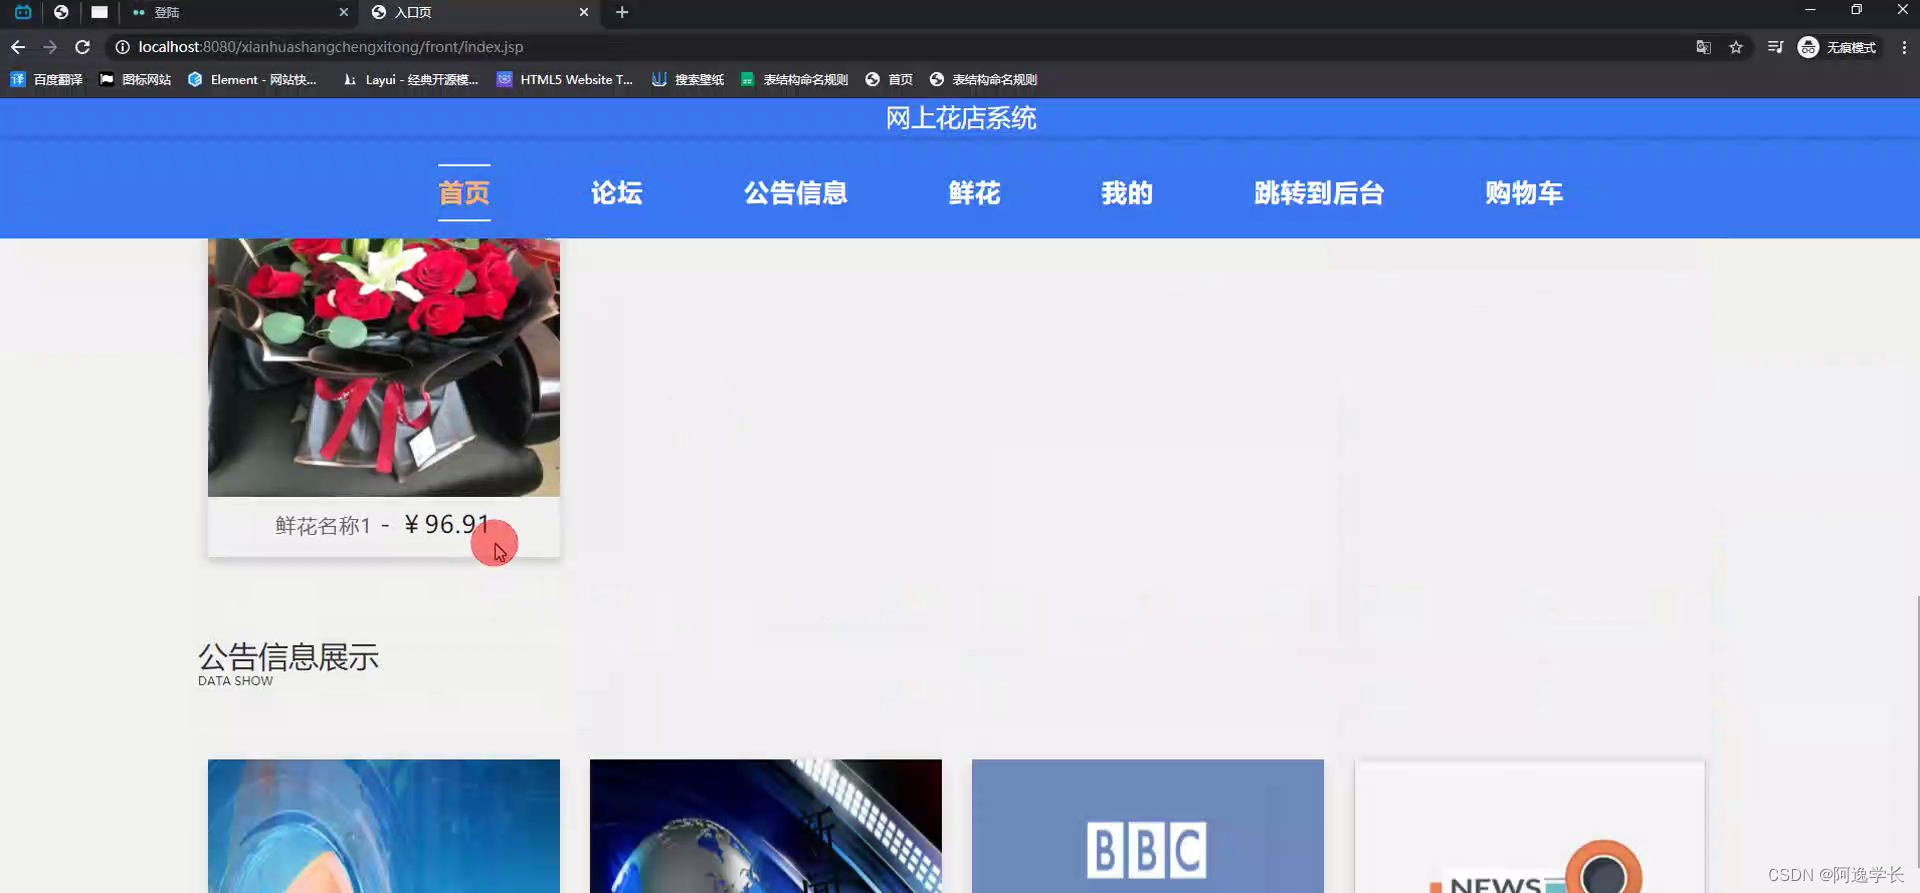The height and width of the screenshot is (893, 1920).
Task: Click the white rectangle pinned tab
Action: [99, 12]
